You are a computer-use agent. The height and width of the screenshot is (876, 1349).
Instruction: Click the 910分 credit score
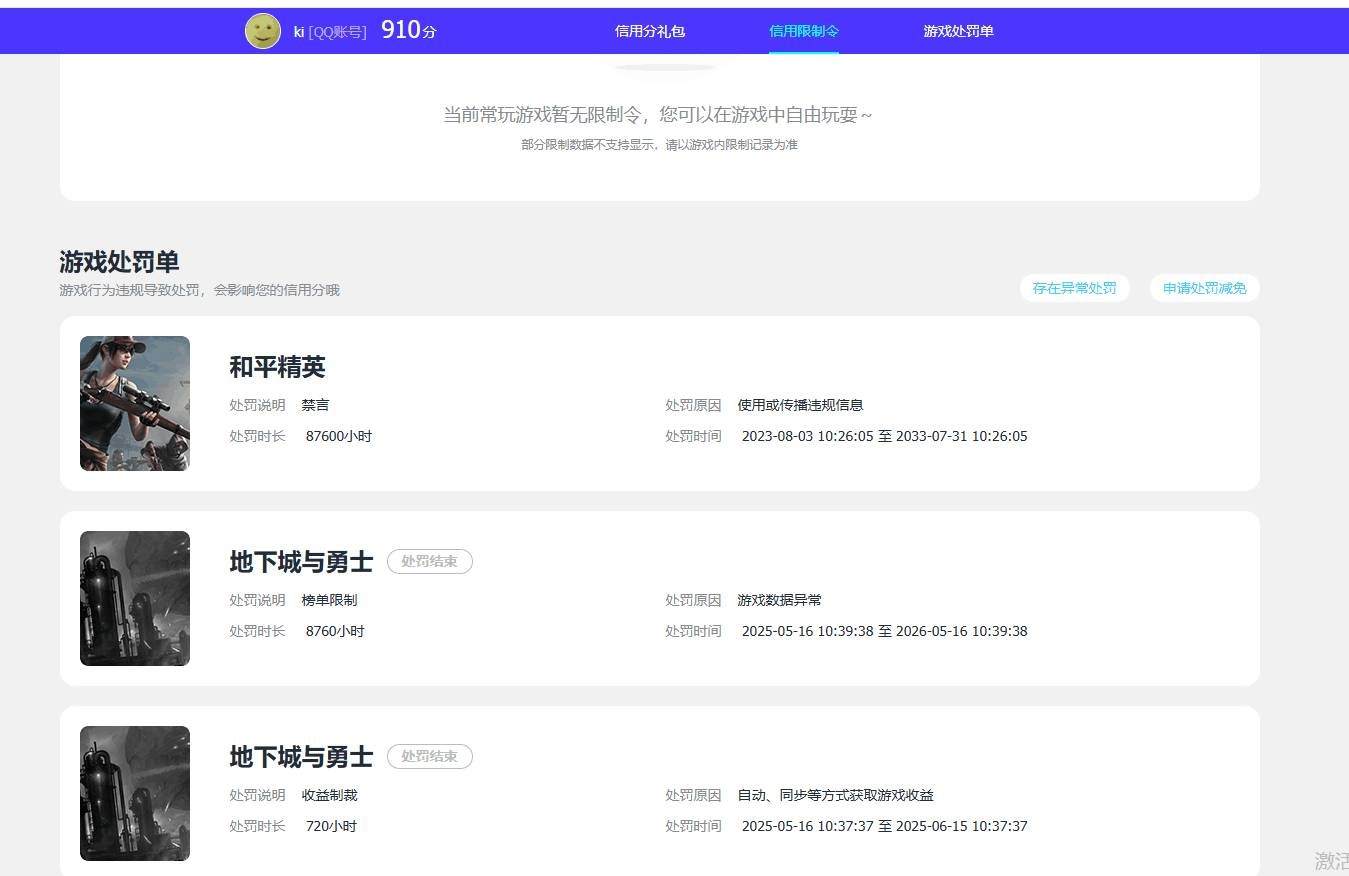[x=408, y=30]
